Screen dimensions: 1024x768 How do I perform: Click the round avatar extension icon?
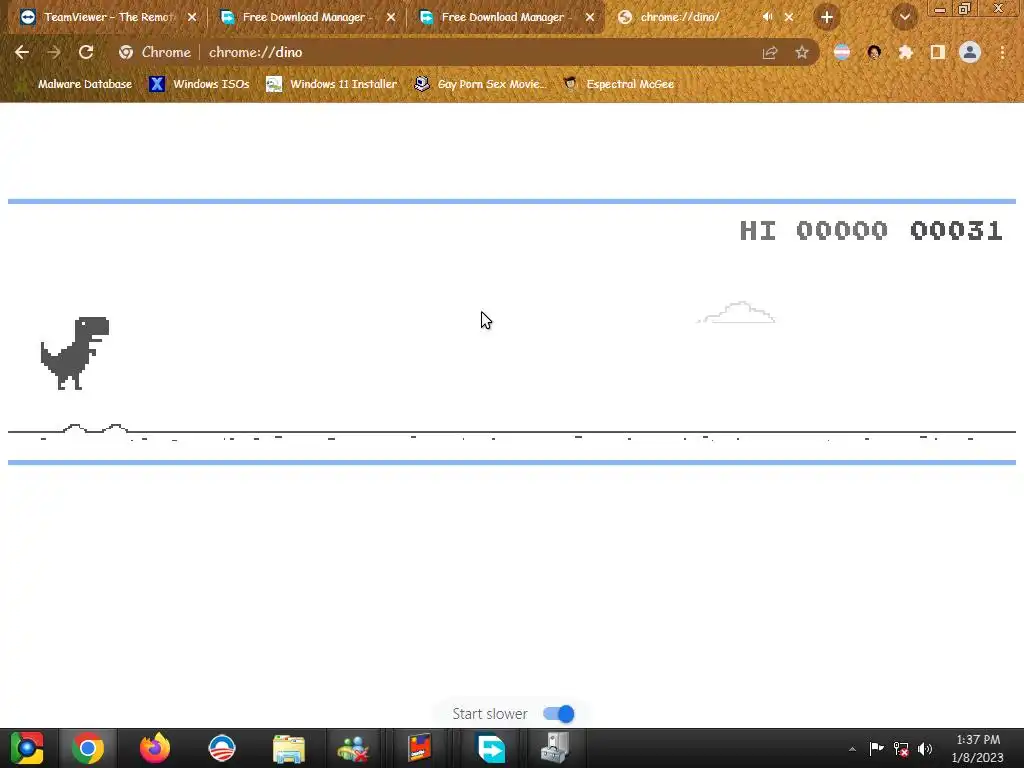click(874, 52)
